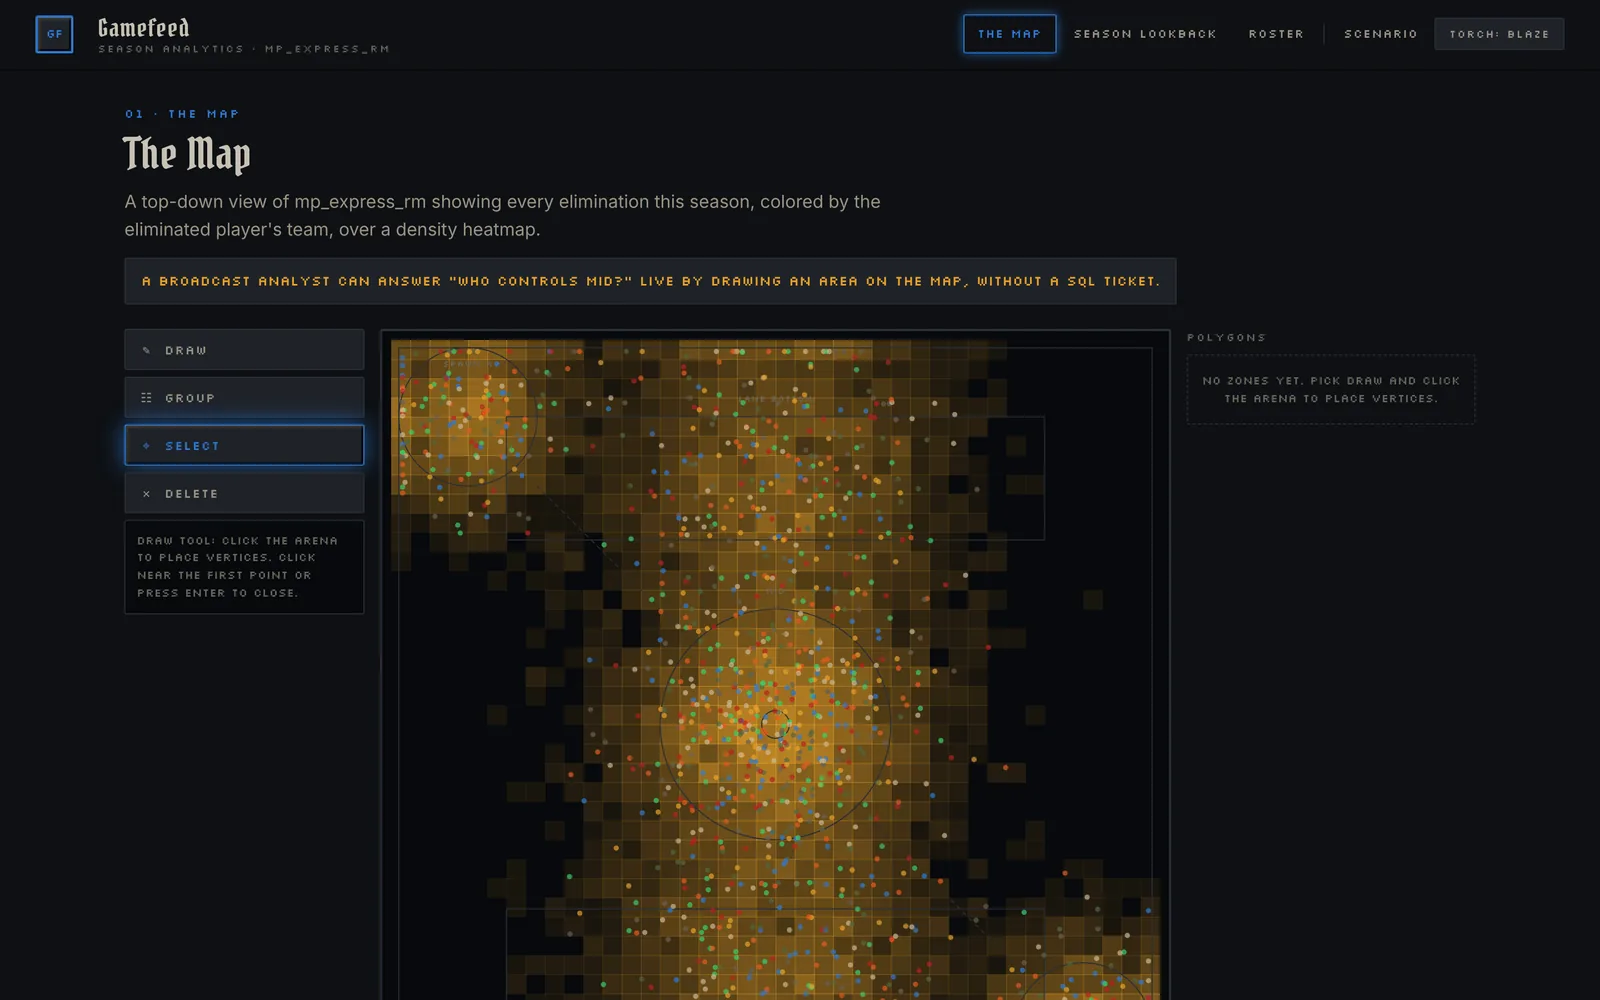The height and width of the screenshot is (1000, 1600).
Task: Click the center circle of the arena map
Action: point(775,724)
